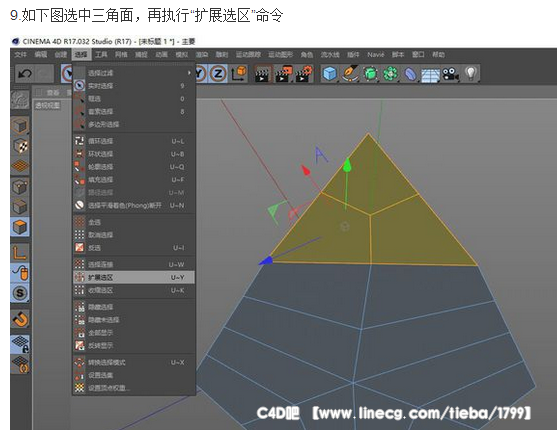Click the Light bulb icon

pyautogui.click(x=471, y=74)
